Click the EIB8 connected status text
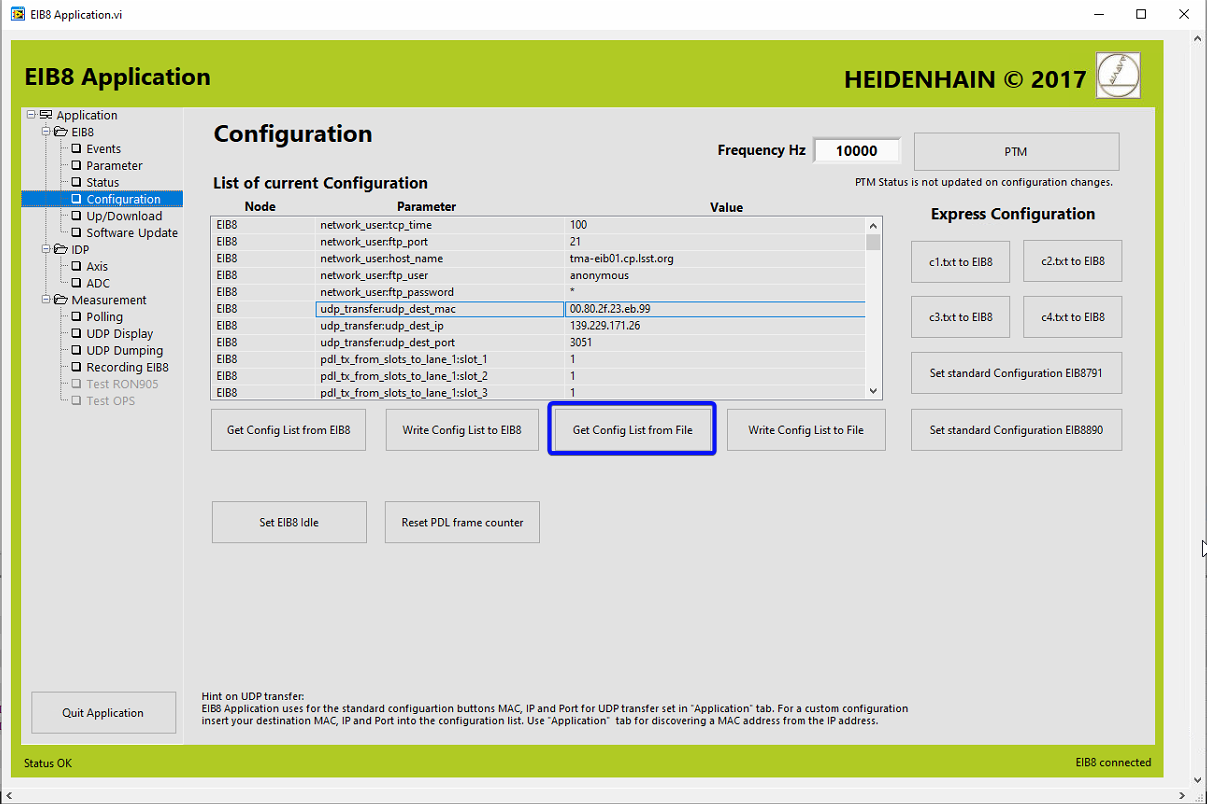The image size is (1207, 804). coord(1113,762)
